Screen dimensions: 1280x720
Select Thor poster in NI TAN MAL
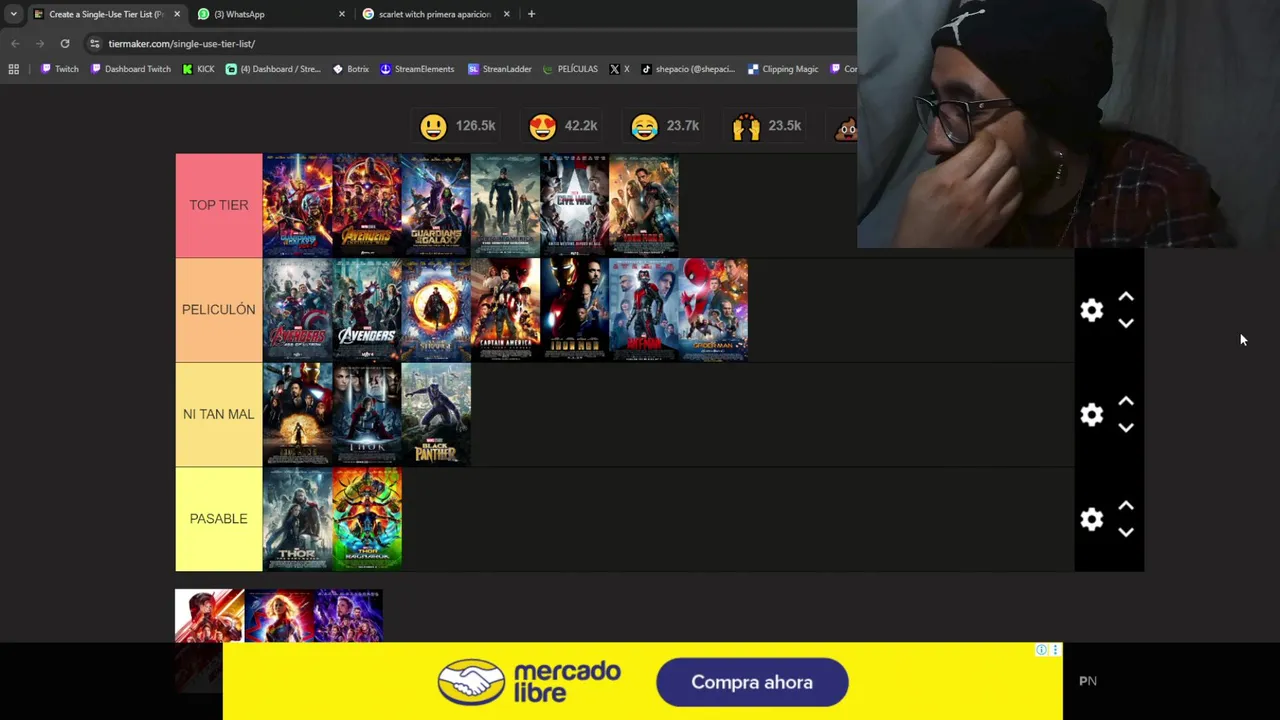367,414
